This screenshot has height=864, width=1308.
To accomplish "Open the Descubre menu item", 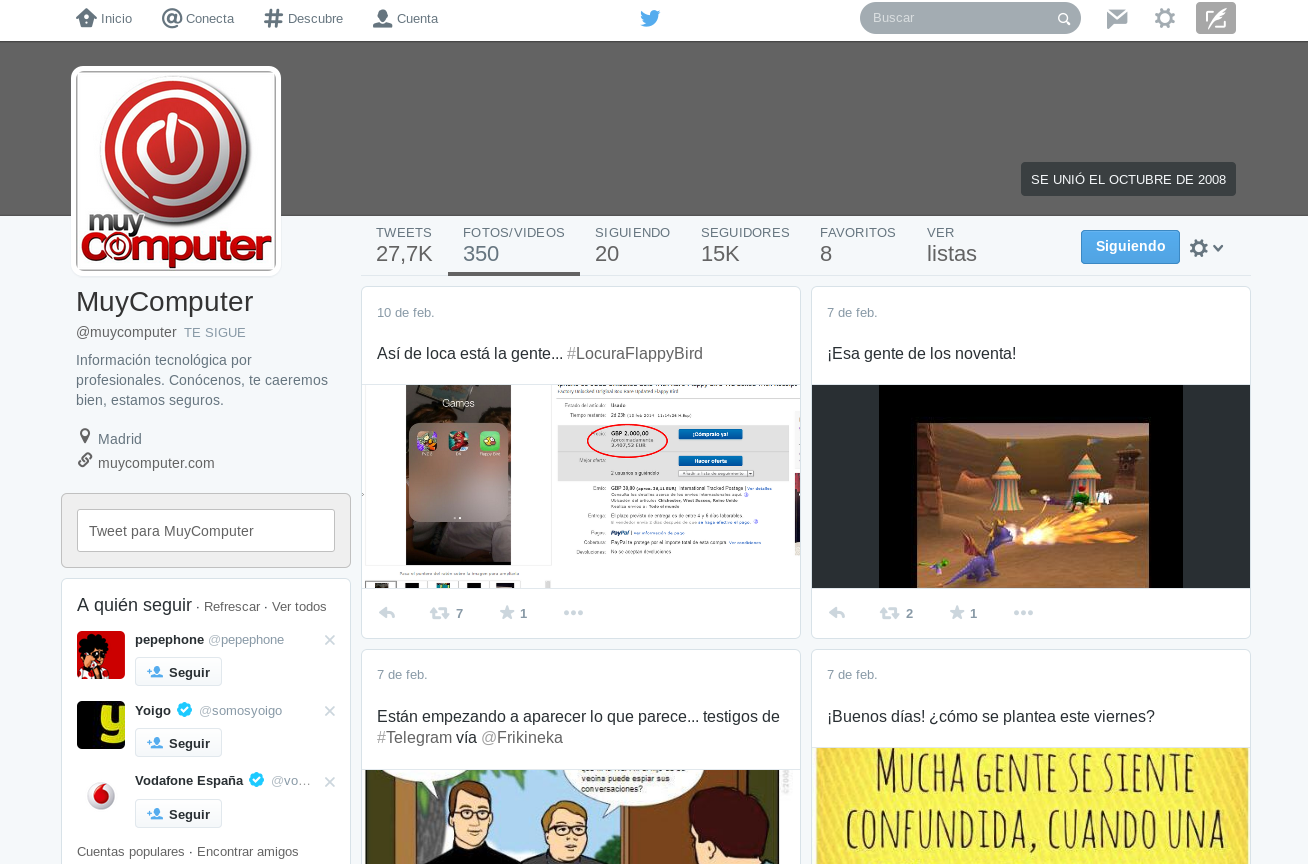I will tap(304, 18).
